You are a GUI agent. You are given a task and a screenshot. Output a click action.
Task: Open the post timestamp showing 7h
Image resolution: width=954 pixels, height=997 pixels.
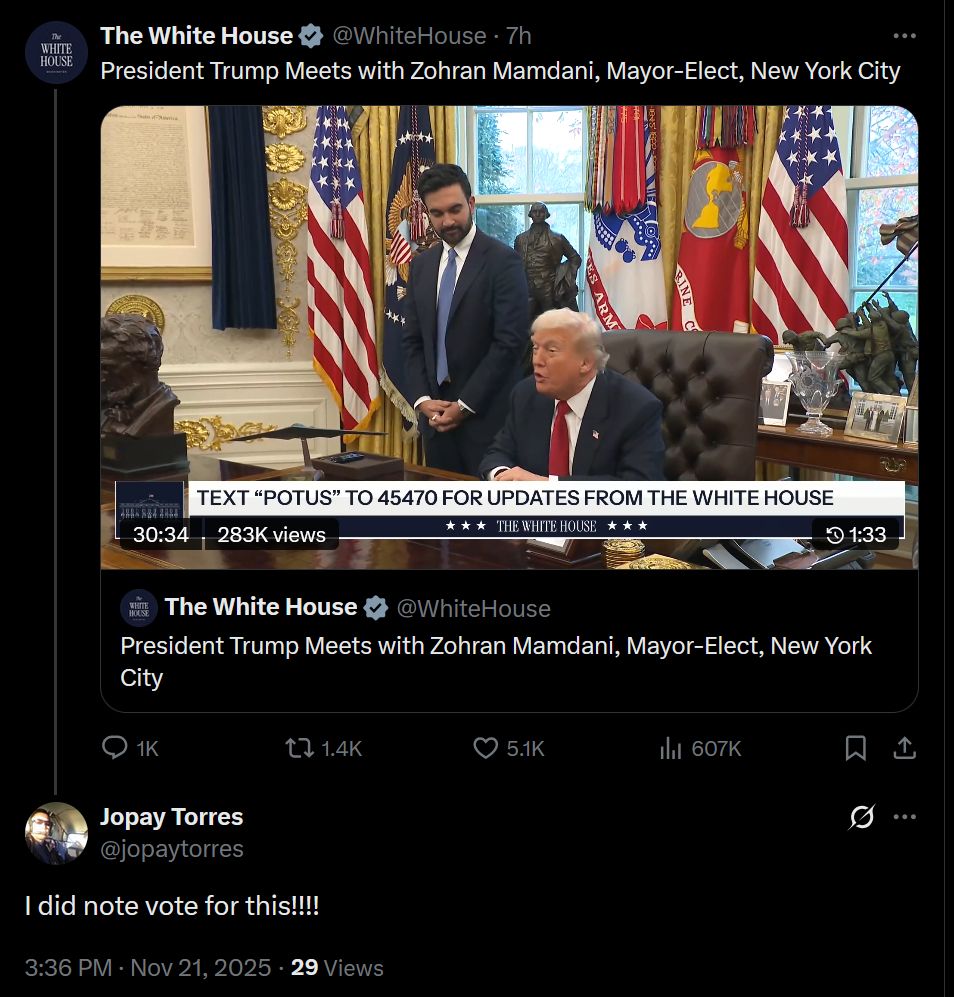[x=521, y=35]
